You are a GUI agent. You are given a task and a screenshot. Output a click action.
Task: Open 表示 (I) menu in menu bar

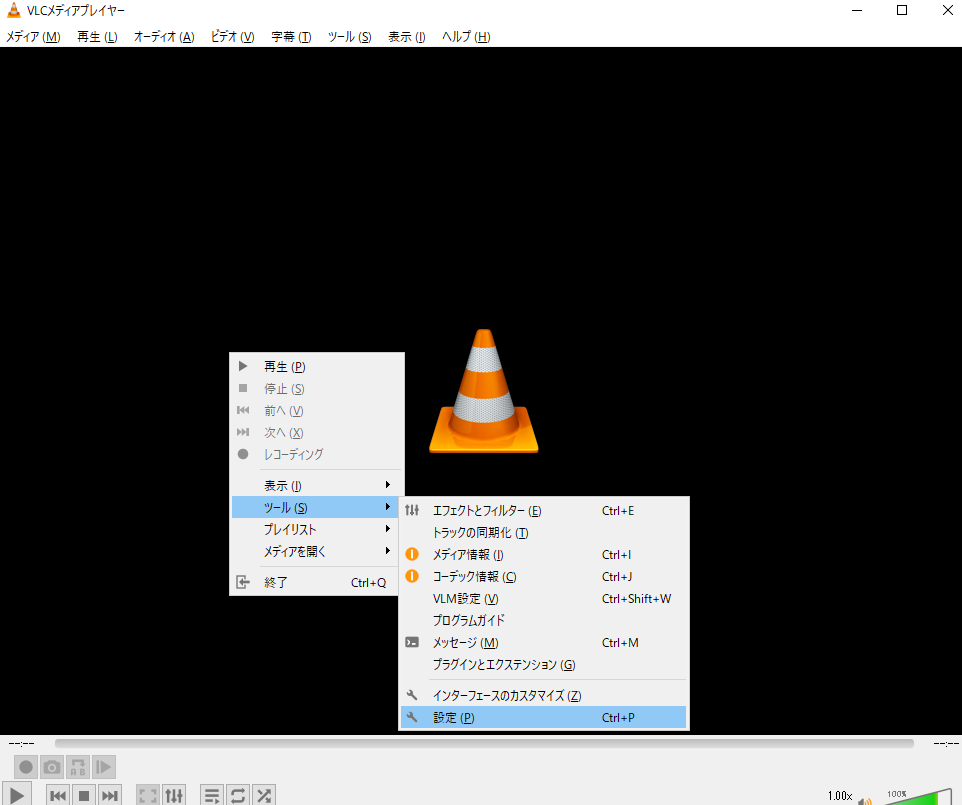407,37
